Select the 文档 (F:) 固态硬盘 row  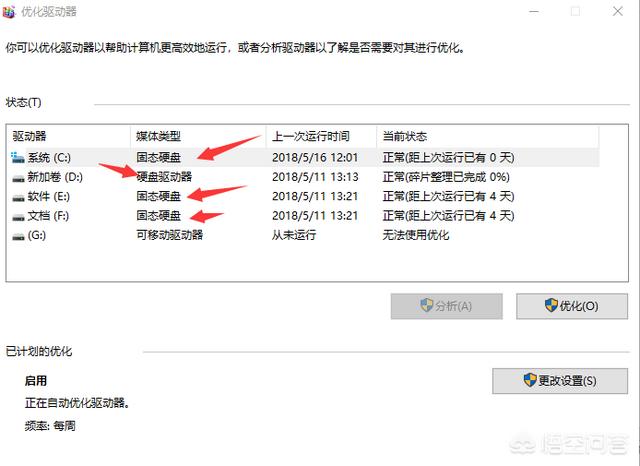point(304,215)
